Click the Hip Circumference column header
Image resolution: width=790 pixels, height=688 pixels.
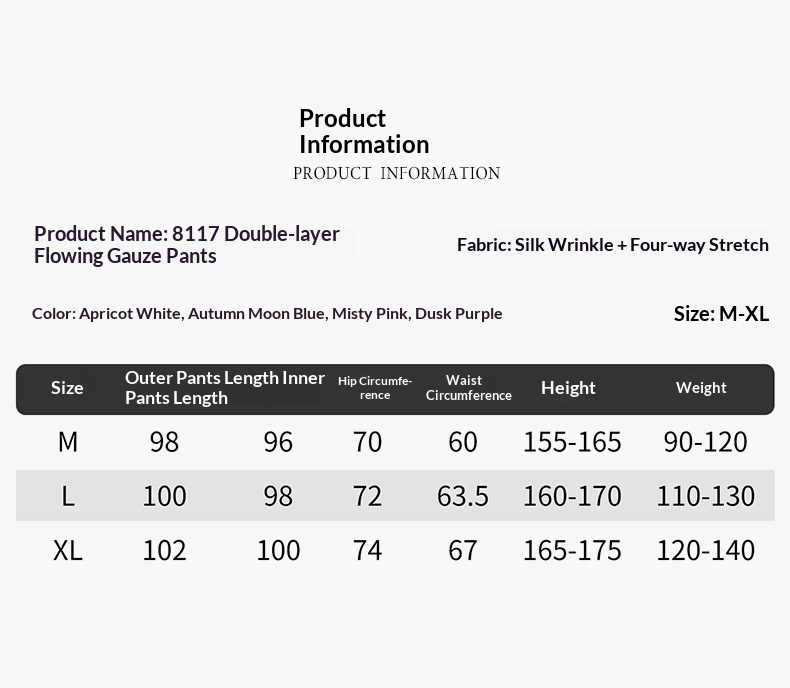[x=375, y=388]
